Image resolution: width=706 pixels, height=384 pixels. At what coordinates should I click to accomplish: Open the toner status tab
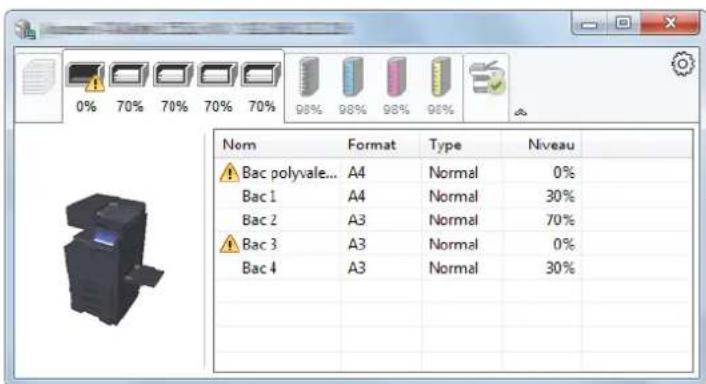pos(374,87)
